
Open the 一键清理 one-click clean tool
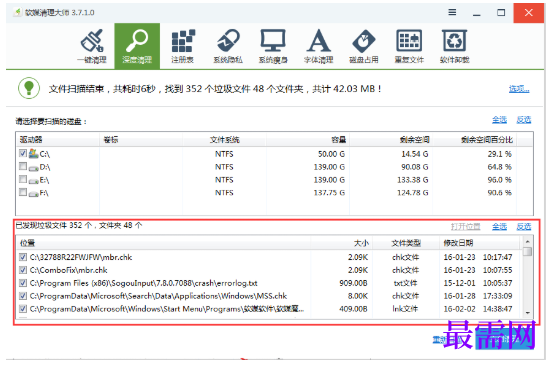pyautogui.click(x=92, y=46)
